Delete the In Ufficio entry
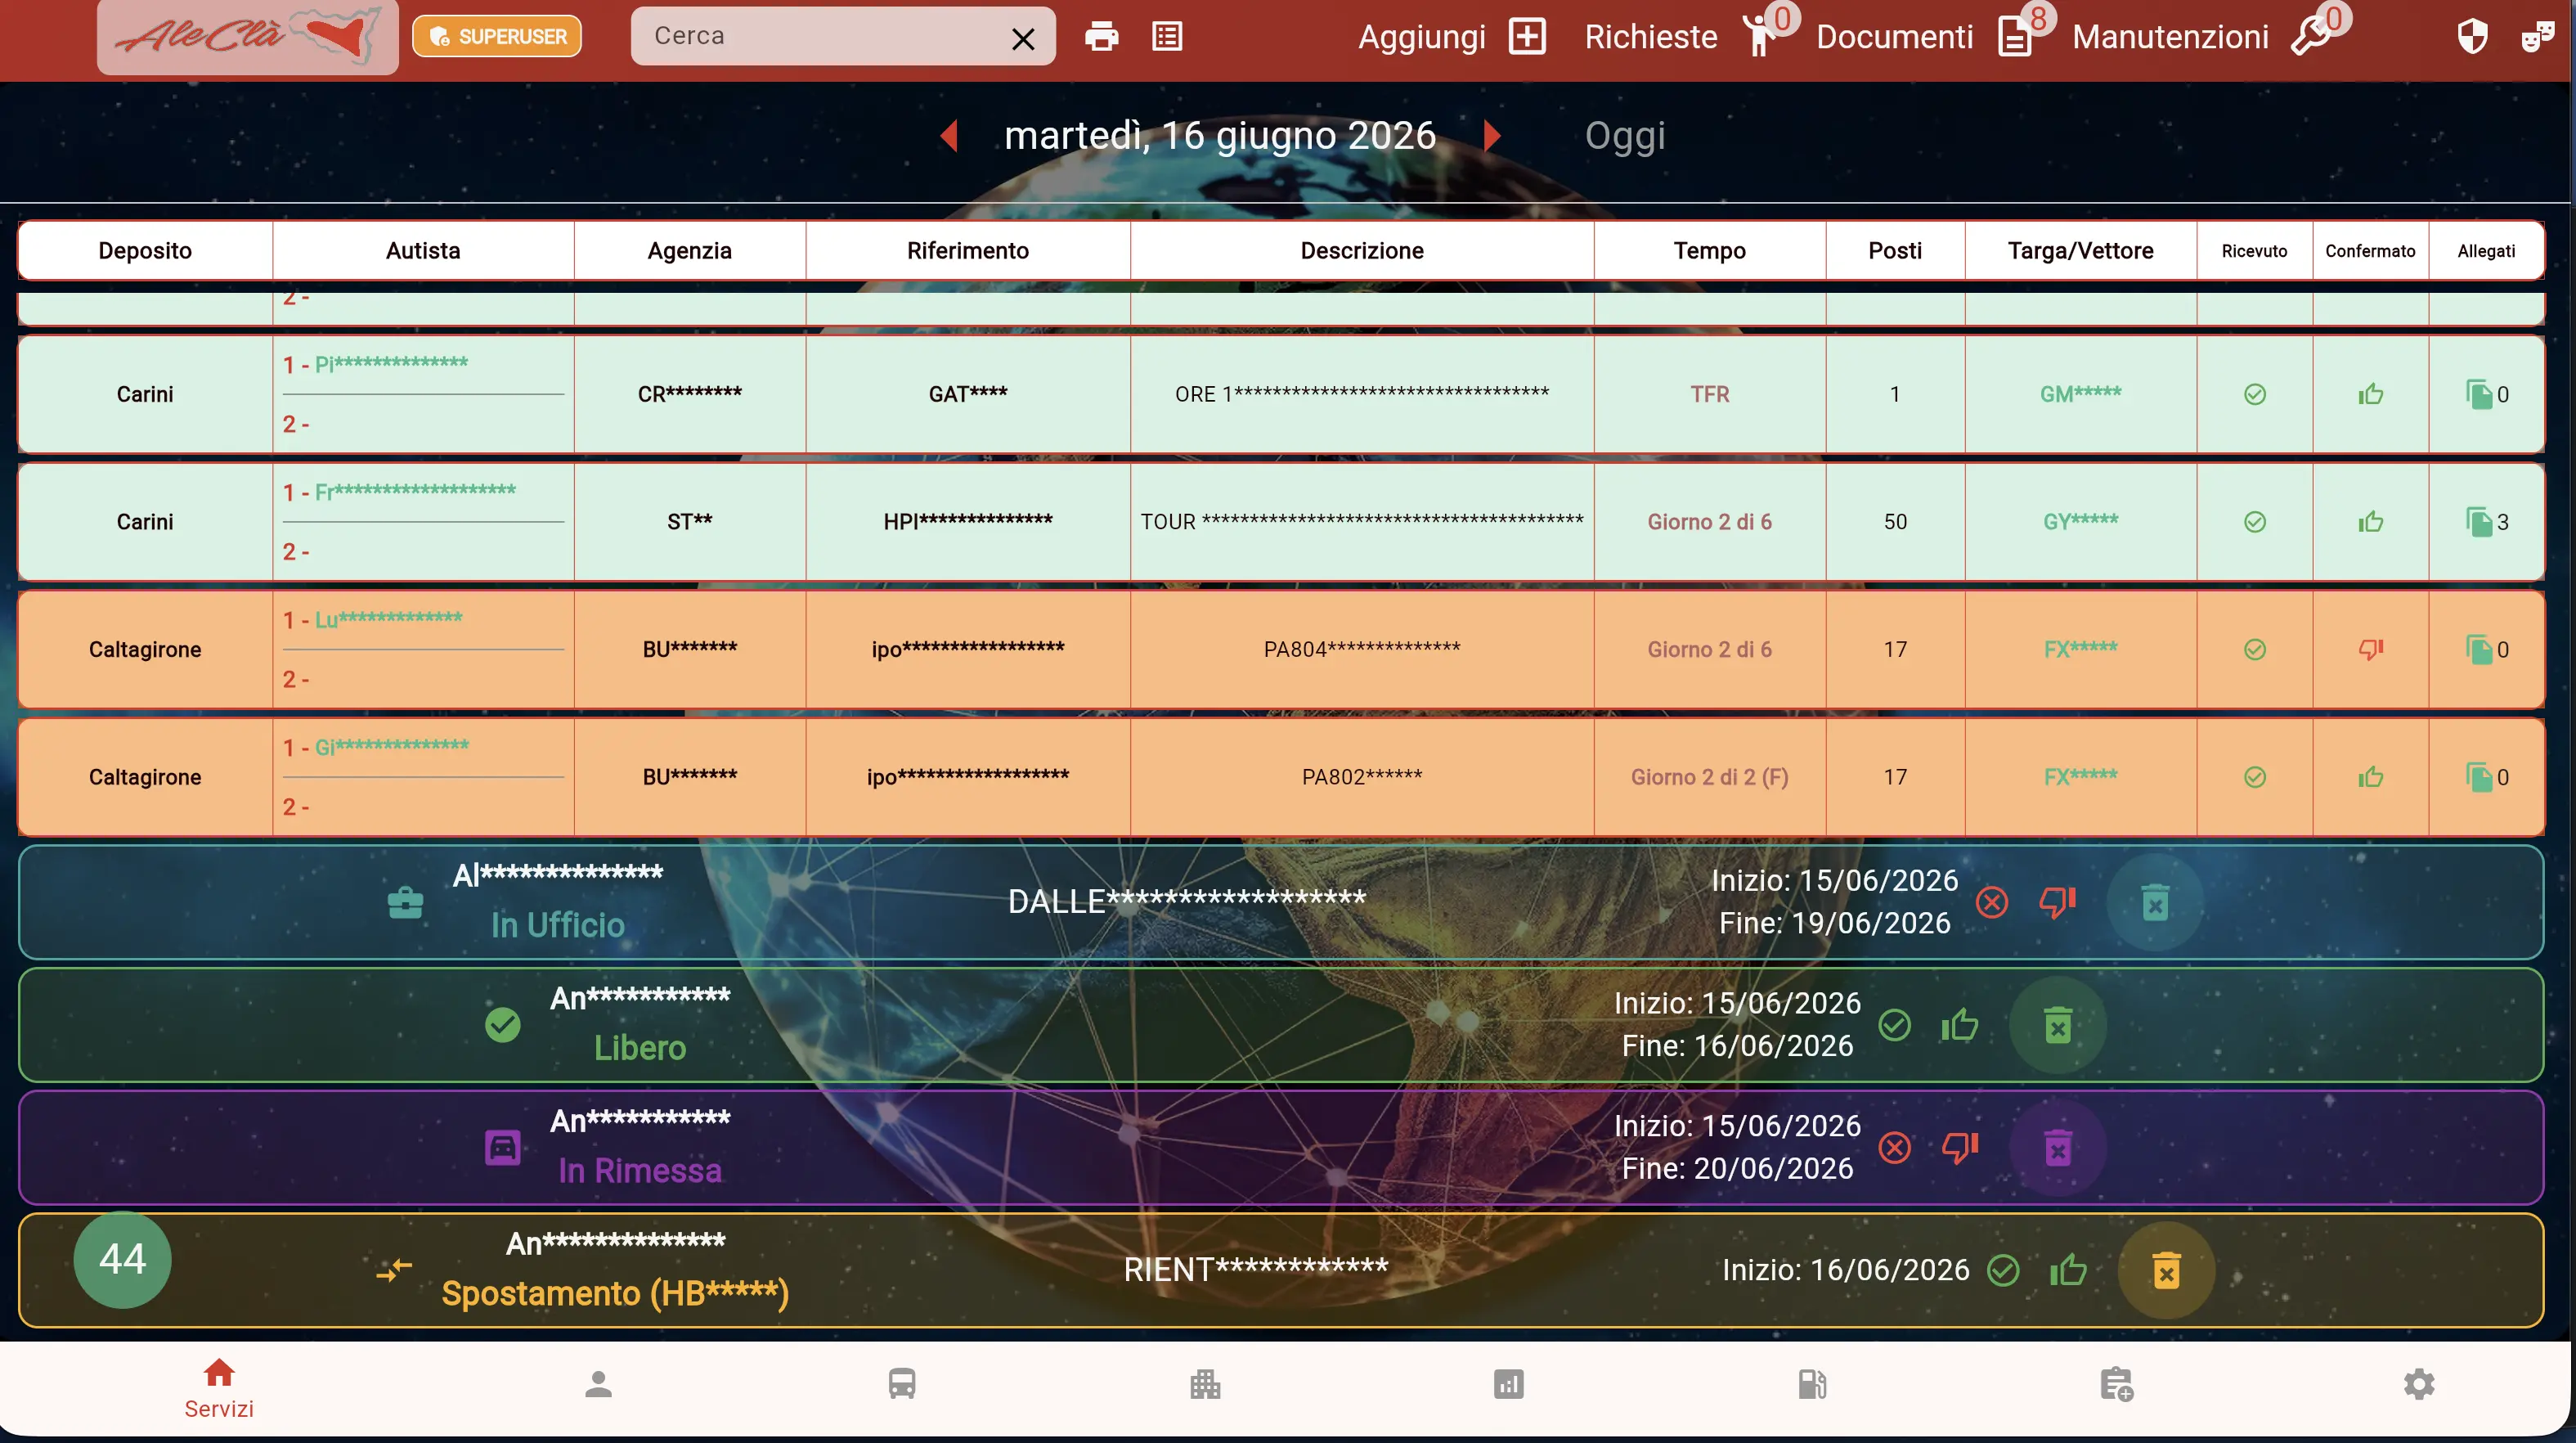The height and width of the screenshot is (1443, 2576). 2155,903
